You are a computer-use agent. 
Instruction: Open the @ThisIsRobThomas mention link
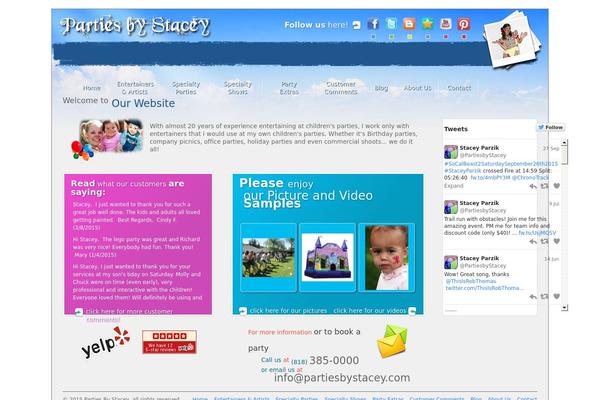pyautogui.click(x=471, y=281)
